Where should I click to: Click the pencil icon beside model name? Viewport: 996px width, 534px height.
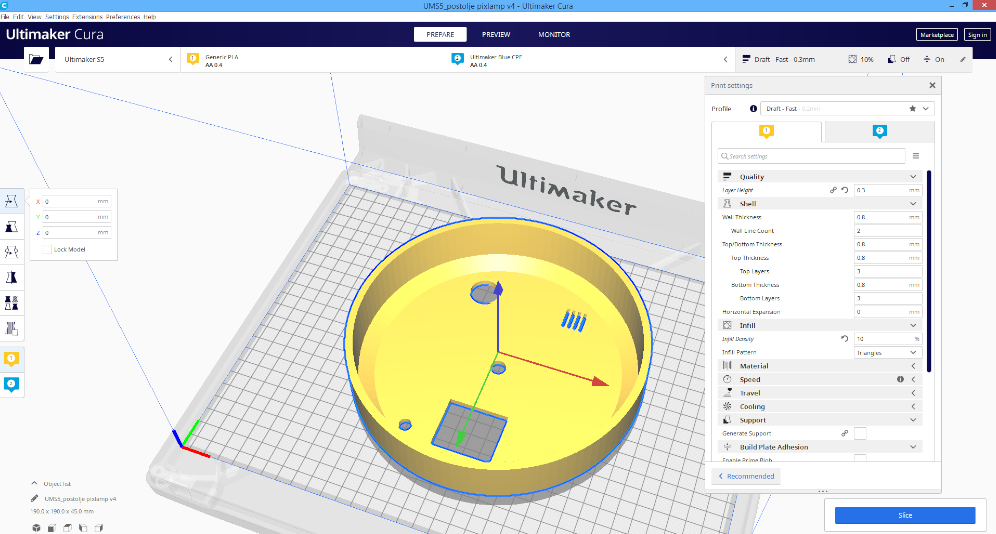(x=34, y=498)
